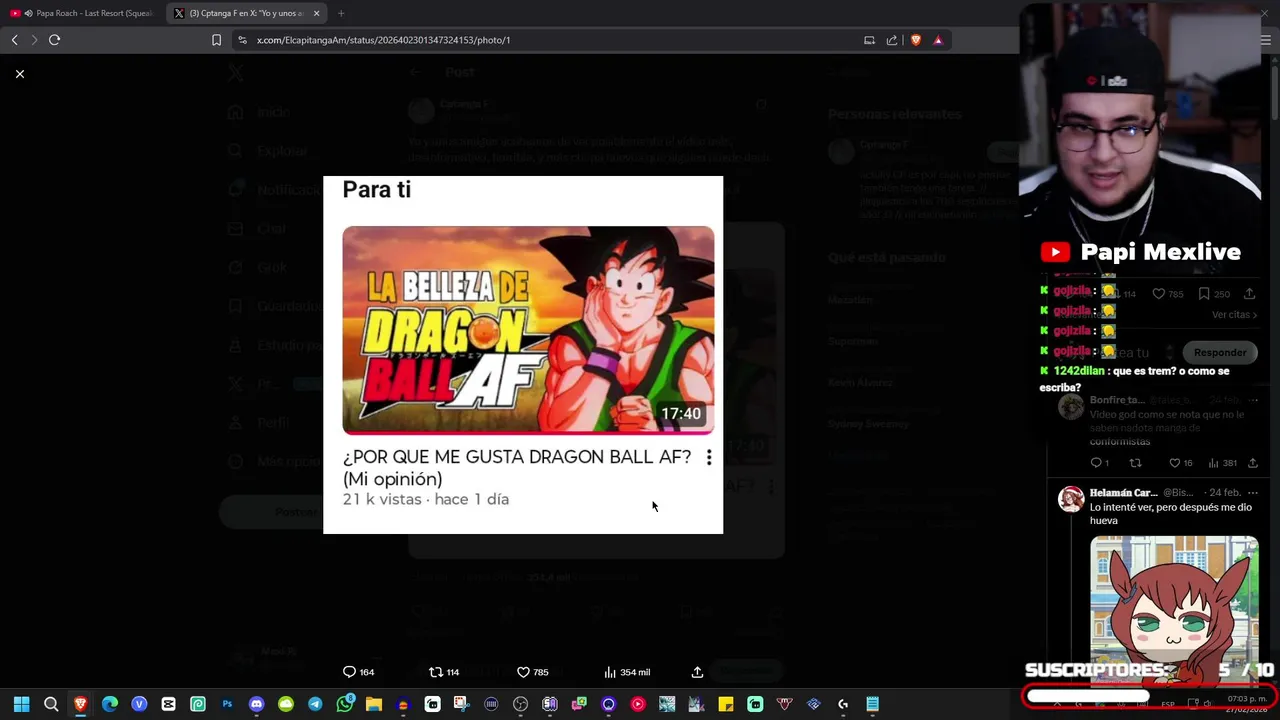The width and height of the screenshot is (1280, 720).
Task: Close the photo viewer with the X
Action: 20,74
